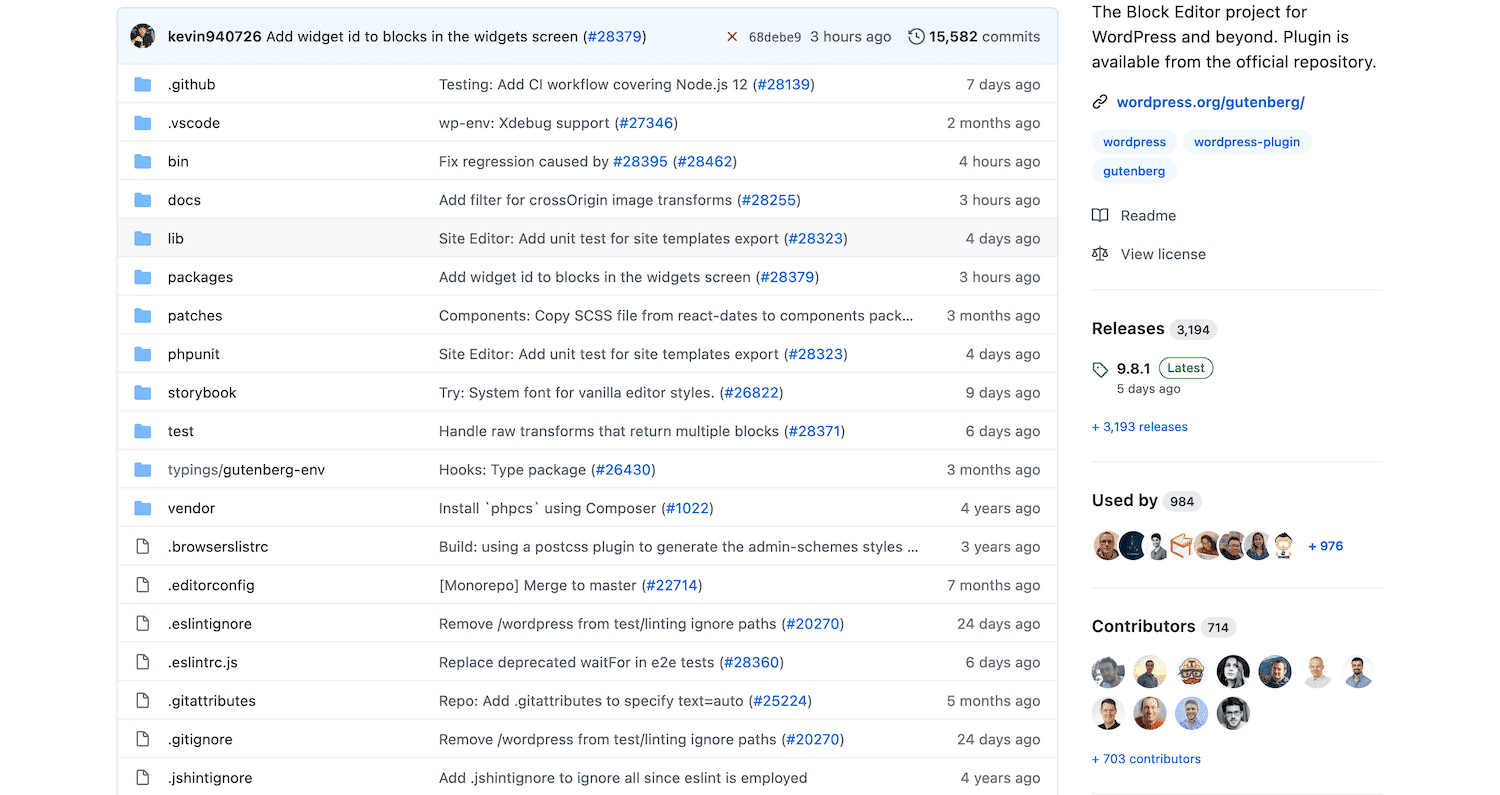
Task: Visit wordpress.org/gutenberg/ website link
Action: (1210, 101)
